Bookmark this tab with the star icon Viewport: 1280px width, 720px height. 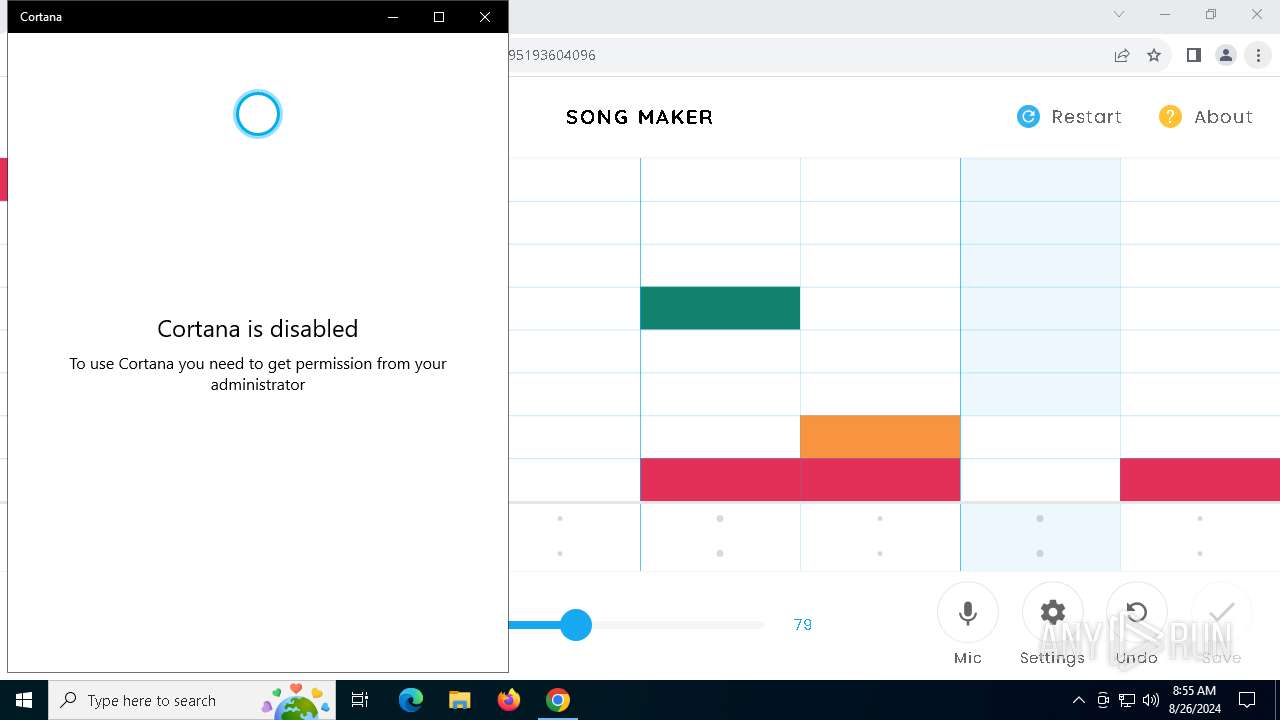(1154, 55)
